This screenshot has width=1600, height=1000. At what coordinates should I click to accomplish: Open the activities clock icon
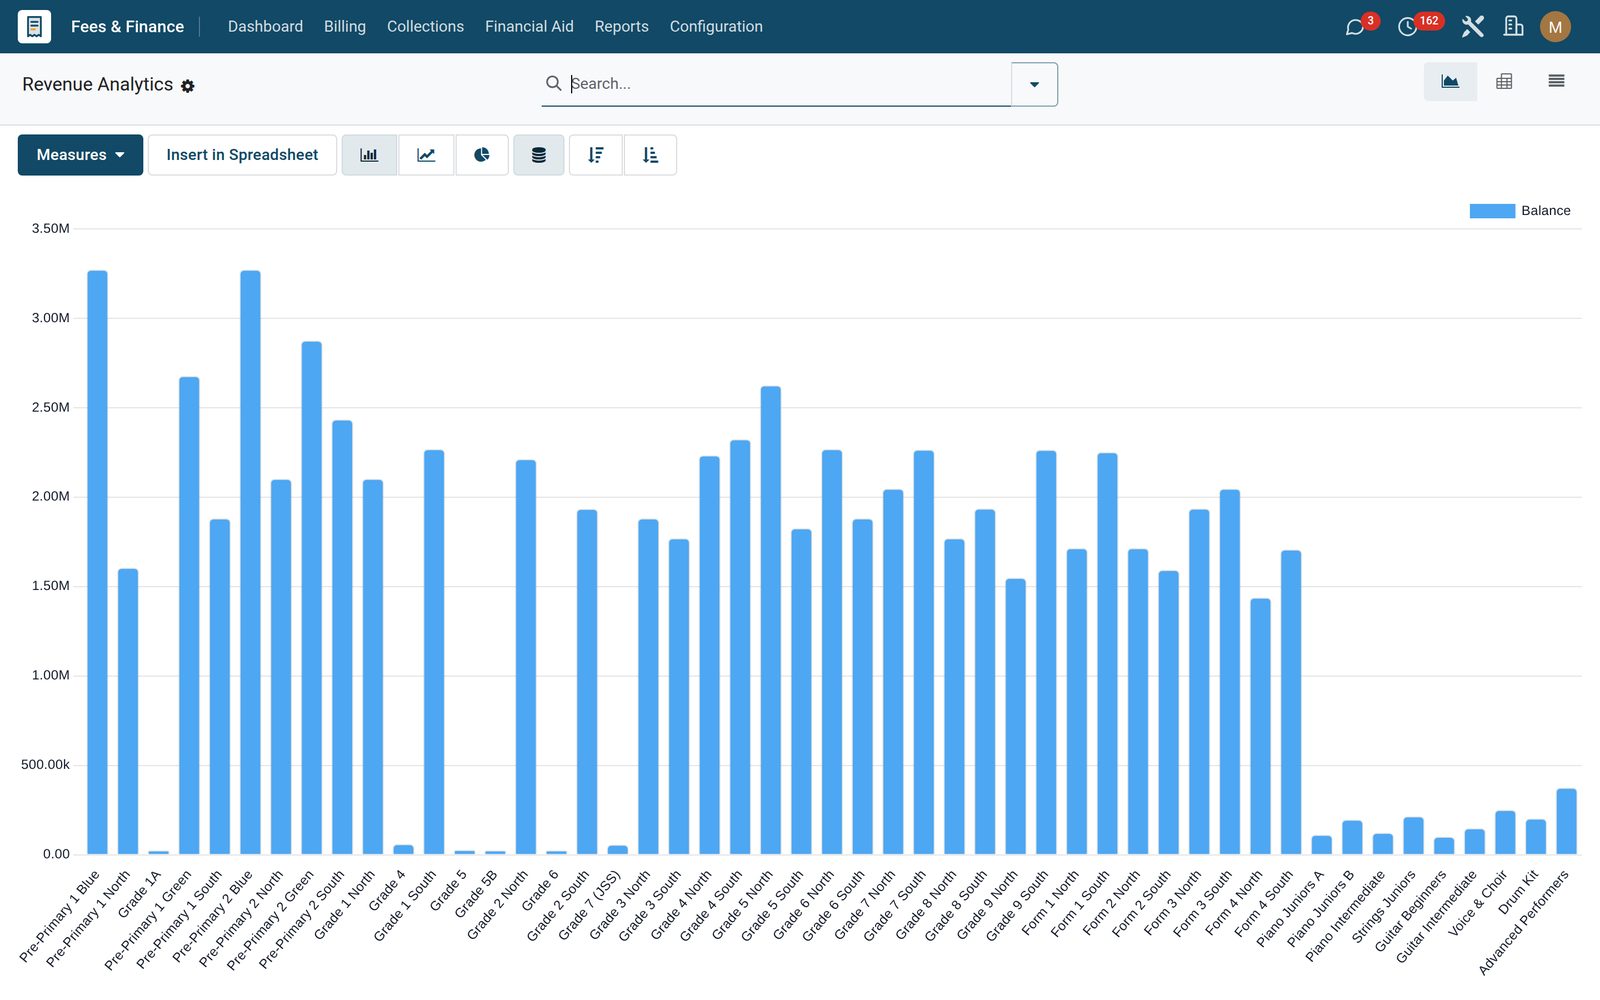point(1408,27)
